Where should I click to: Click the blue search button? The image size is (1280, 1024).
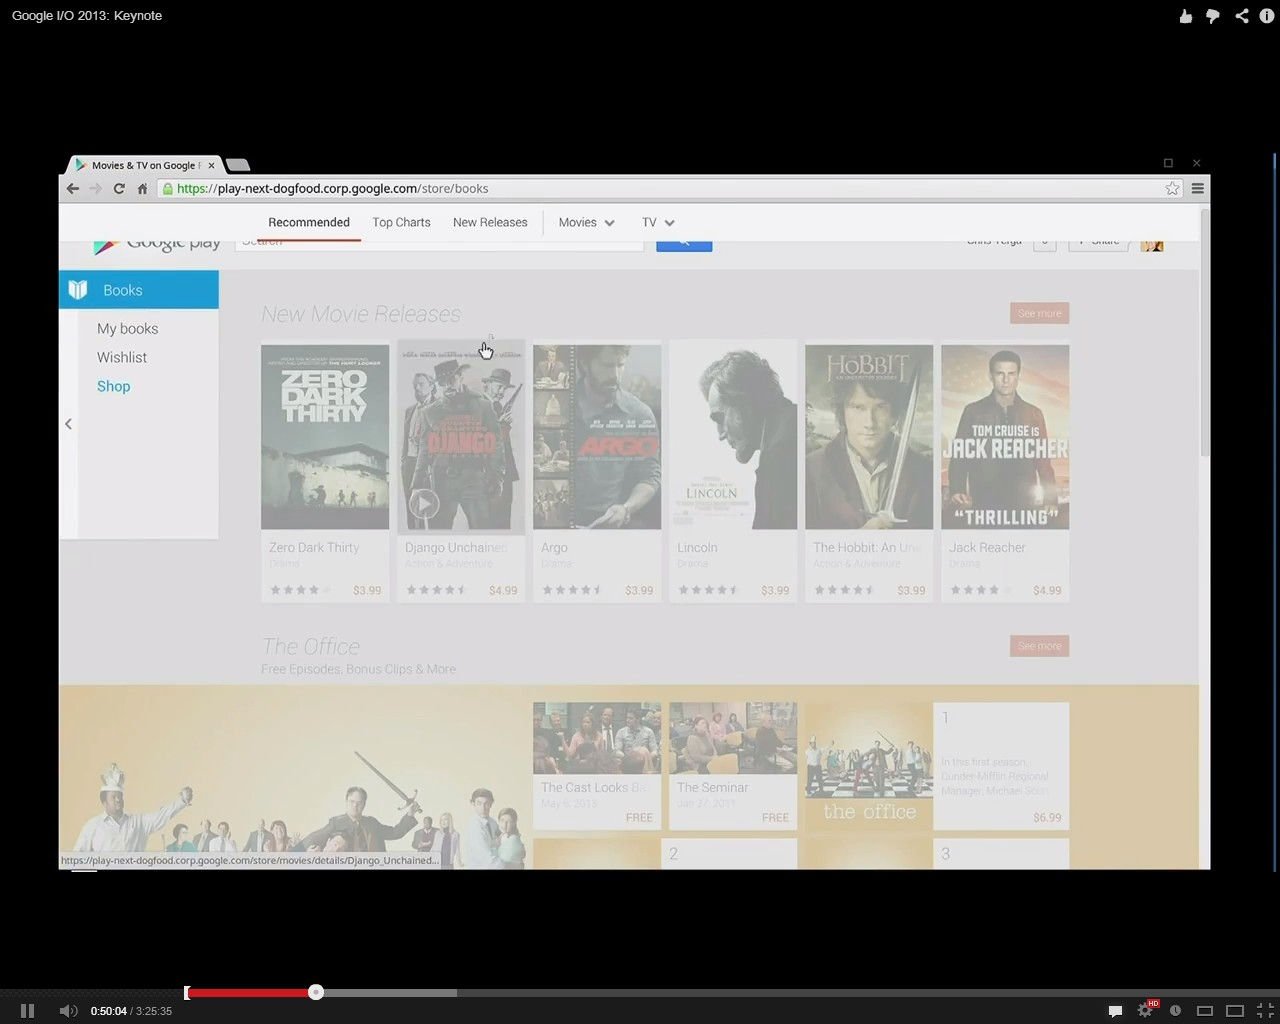[x=684, y=245]
